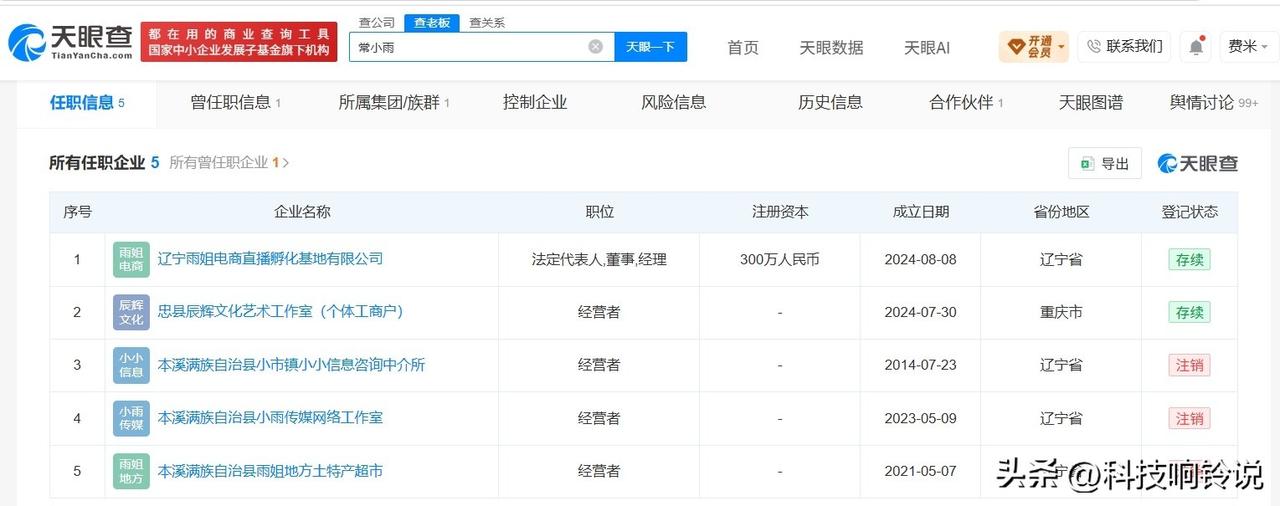The image size is (1280, 506).
Task: Open the 开通会员 membership dropdown
Action: pyautogui.click(x=1034, y=46)
